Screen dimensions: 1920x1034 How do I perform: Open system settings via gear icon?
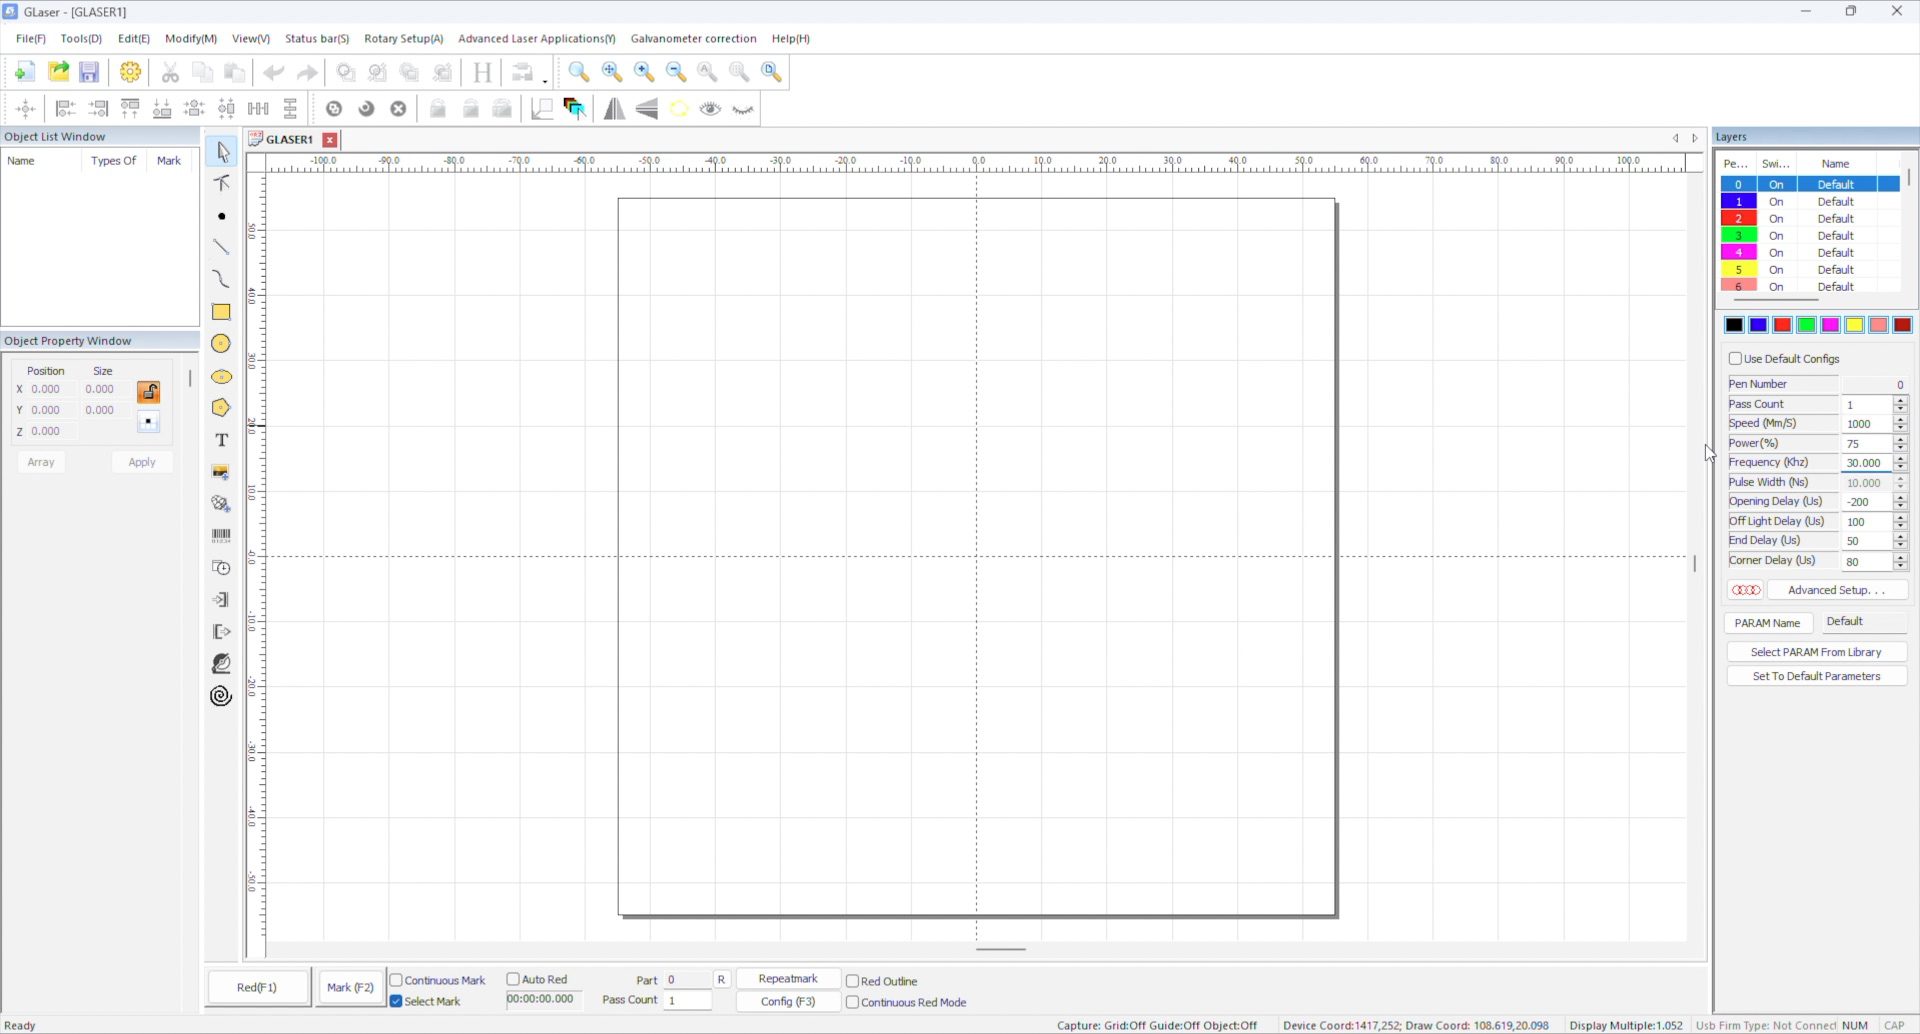click(x=130, y=72)
